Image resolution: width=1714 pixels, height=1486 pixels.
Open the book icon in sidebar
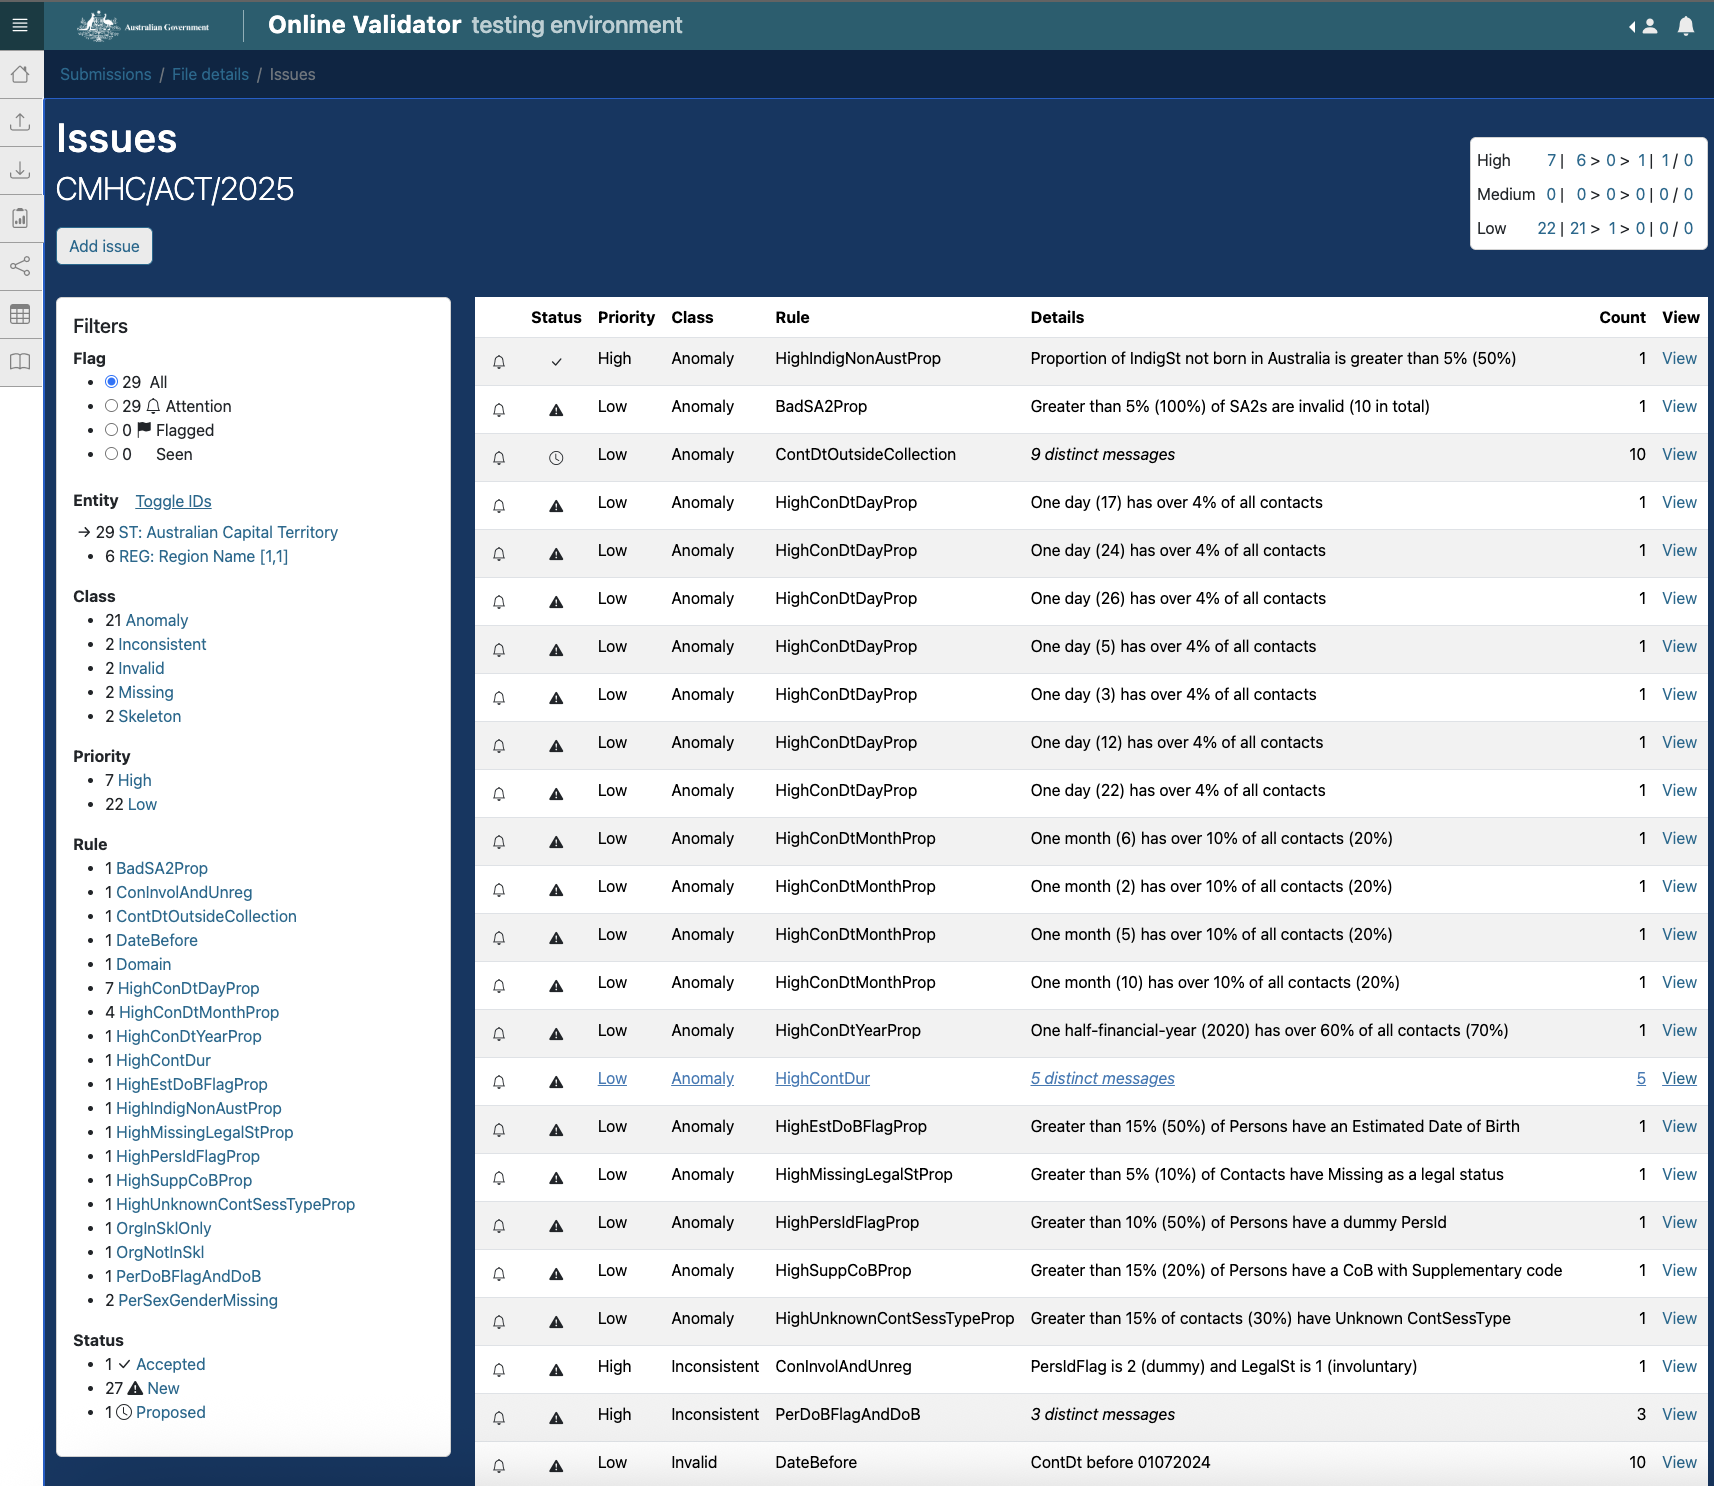pyautogui.click(x=20, y=362)
